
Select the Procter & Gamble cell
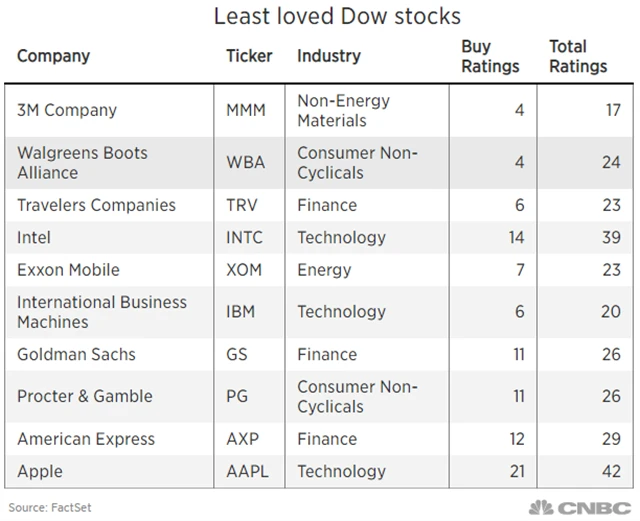pyautogui.click(x=85, y=396)
